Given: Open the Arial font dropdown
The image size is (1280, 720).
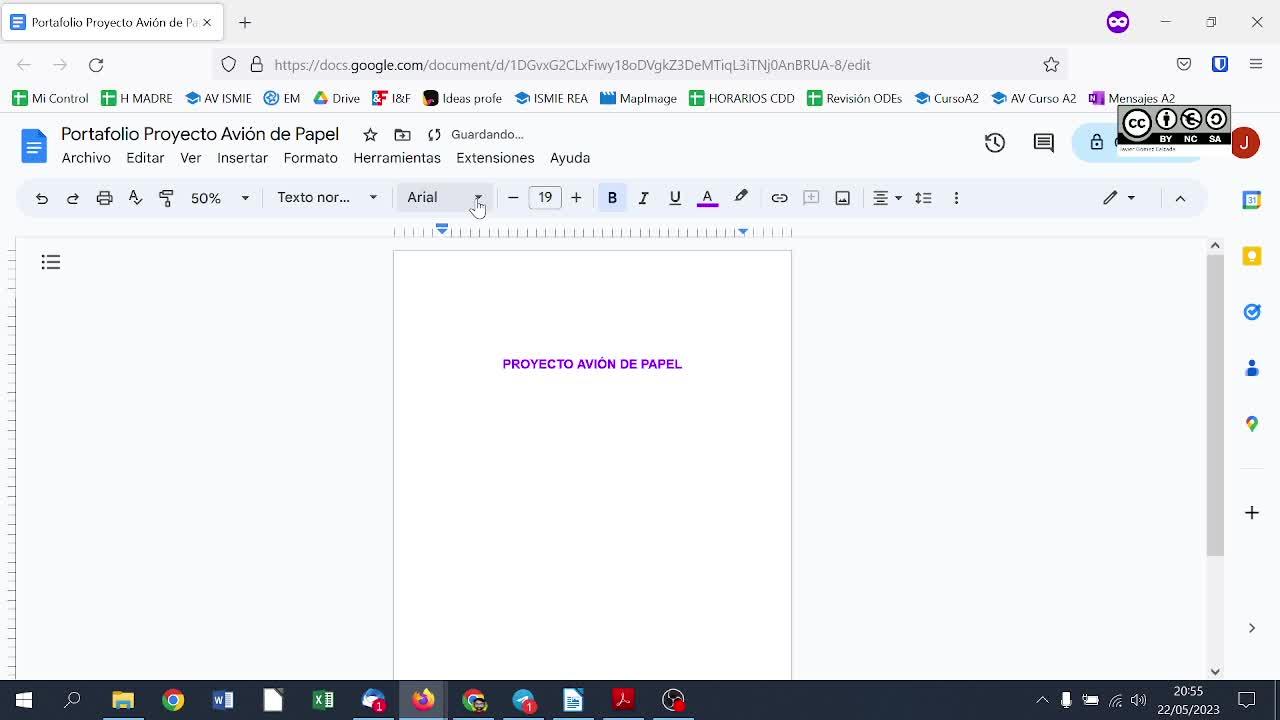Looking at the screenshot, I should coord(444,198).
